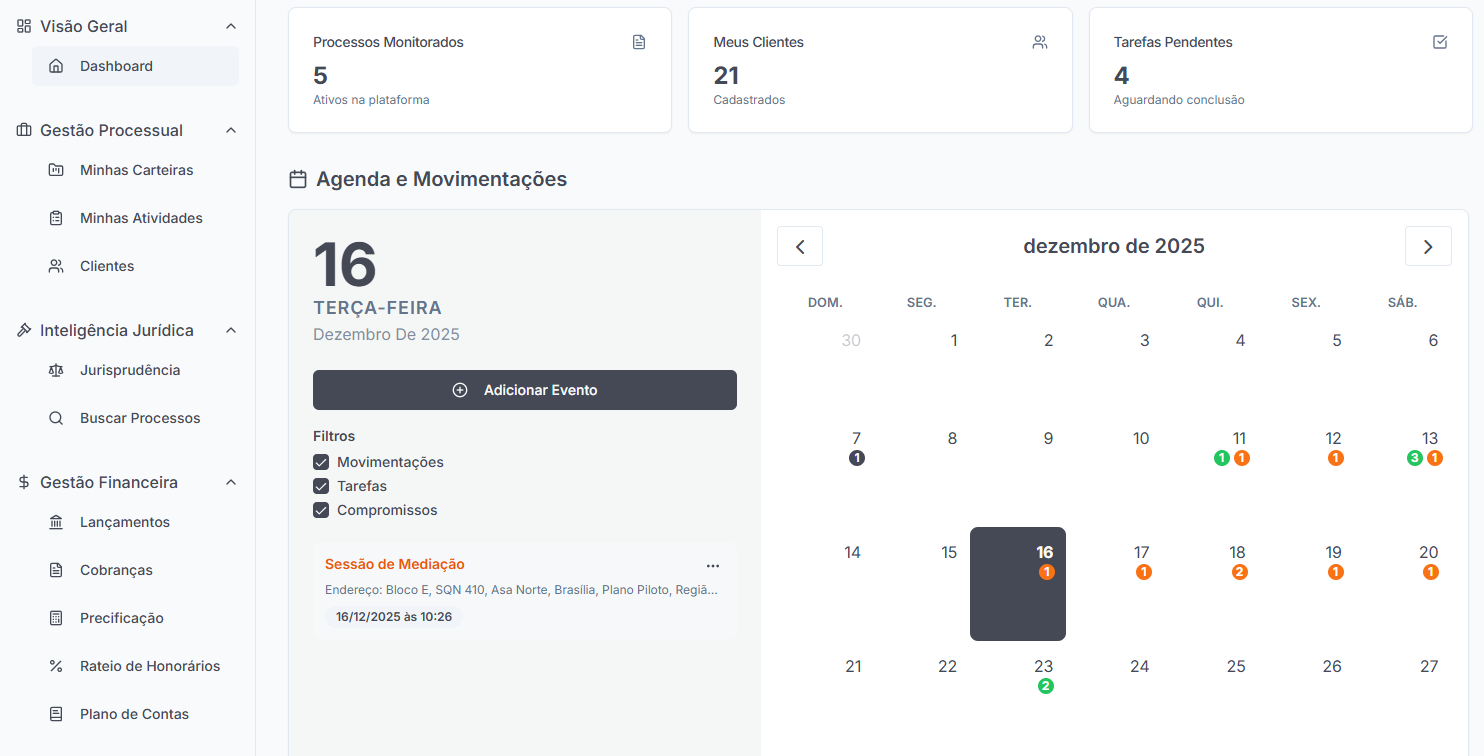Select Clientes in the sidebar
1484x756 pixels.
pyautogui.click(x=106, y=265)
